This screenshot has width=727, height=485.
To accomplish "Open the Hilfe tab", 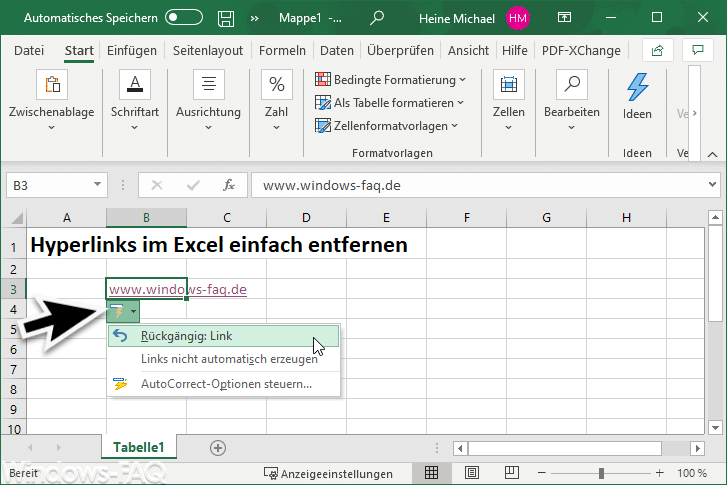I will tap(515, 50).
